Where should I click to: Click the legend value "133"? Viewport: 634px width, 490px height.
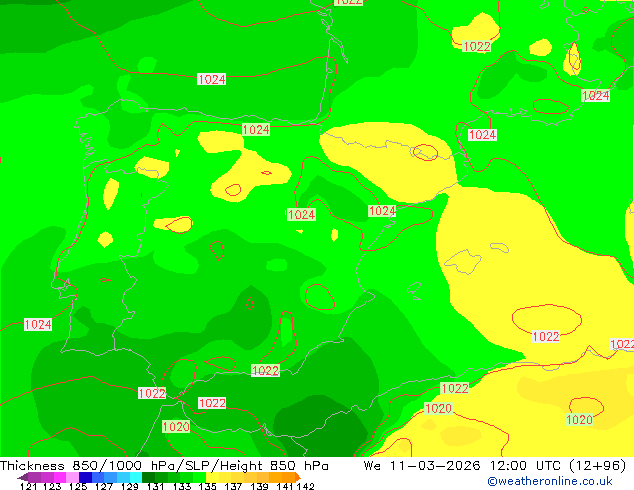click(182, 486)
